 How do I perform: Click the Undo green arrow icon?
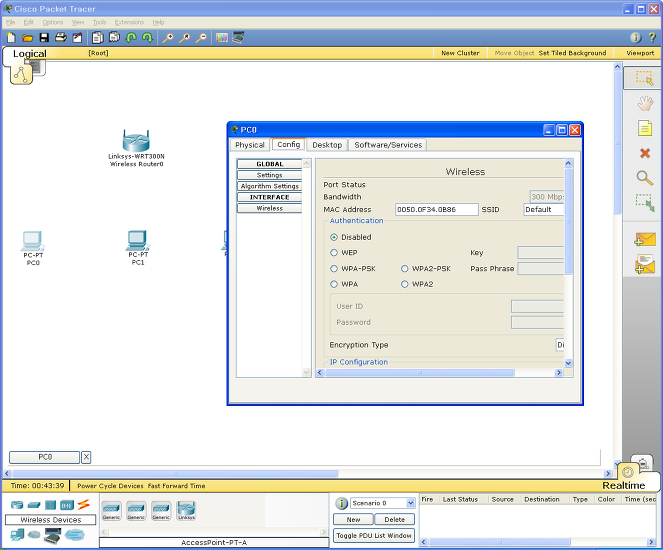131,38
